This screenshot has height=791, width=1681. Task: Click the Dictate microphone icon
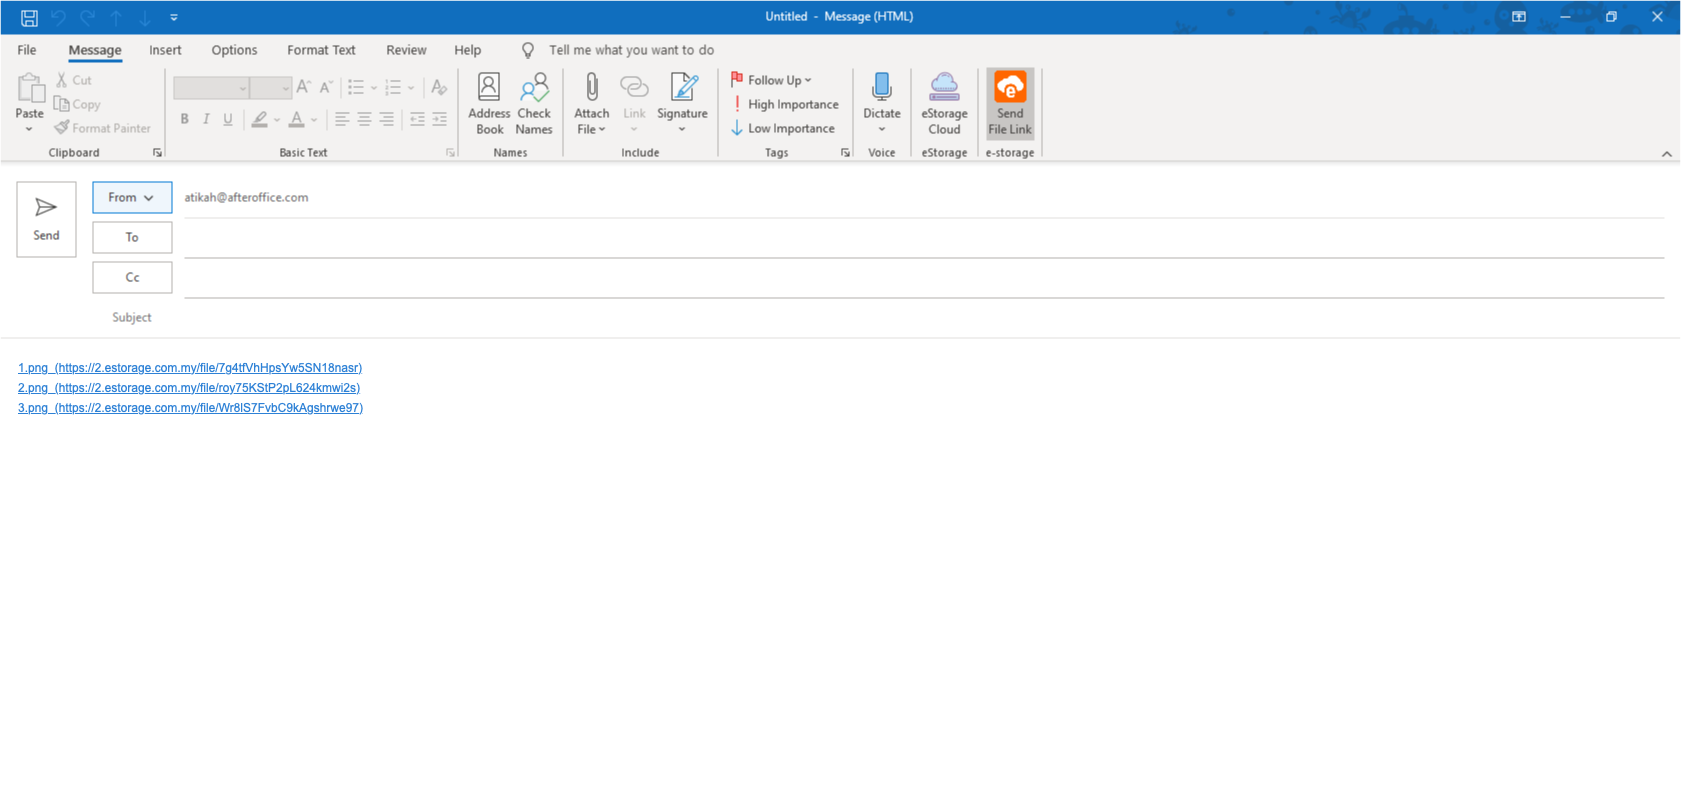881,90
